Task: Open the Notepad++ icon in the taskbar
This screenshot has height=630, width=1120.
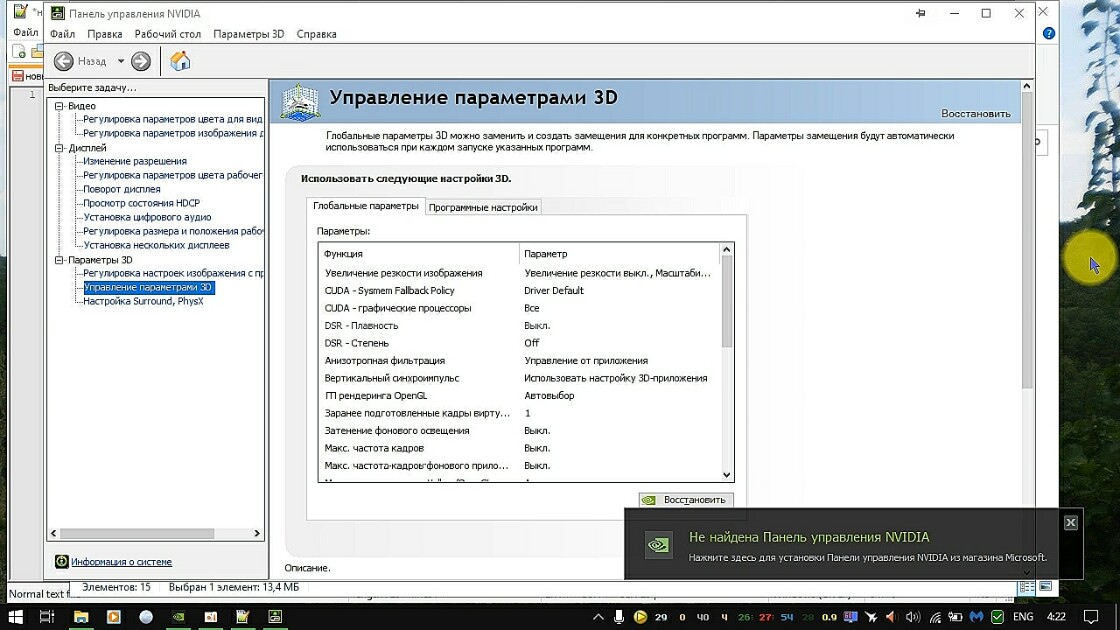Action: [243, 616]
